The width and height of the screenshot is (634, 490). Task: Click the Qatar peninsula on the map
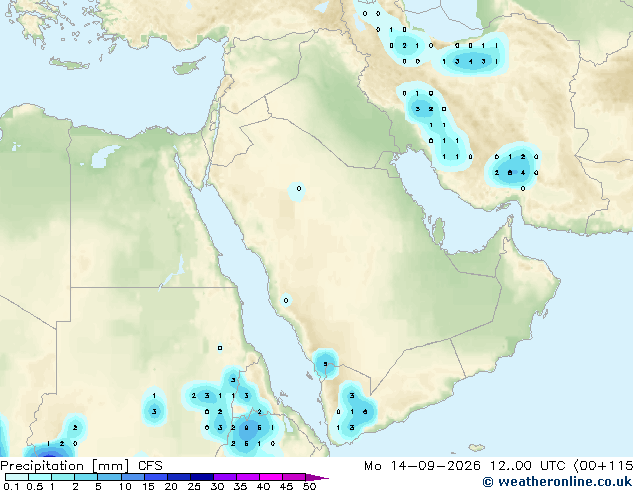[x=438, y=232]
